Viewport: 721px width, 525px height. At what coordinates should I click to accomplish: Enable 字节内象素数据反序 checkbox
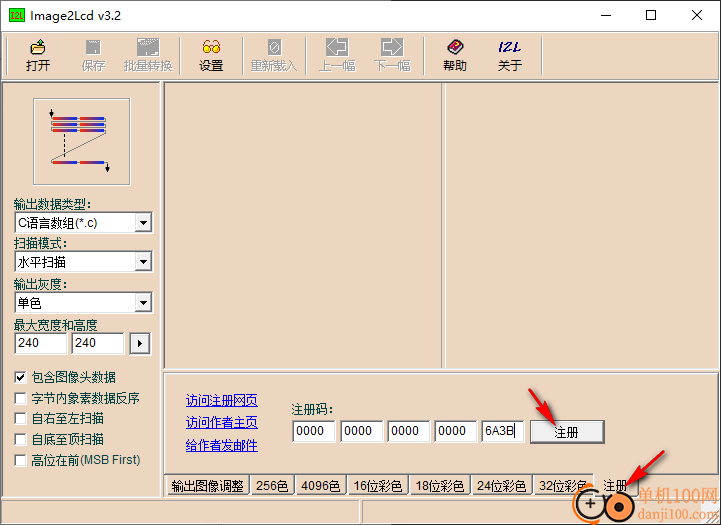20,398
